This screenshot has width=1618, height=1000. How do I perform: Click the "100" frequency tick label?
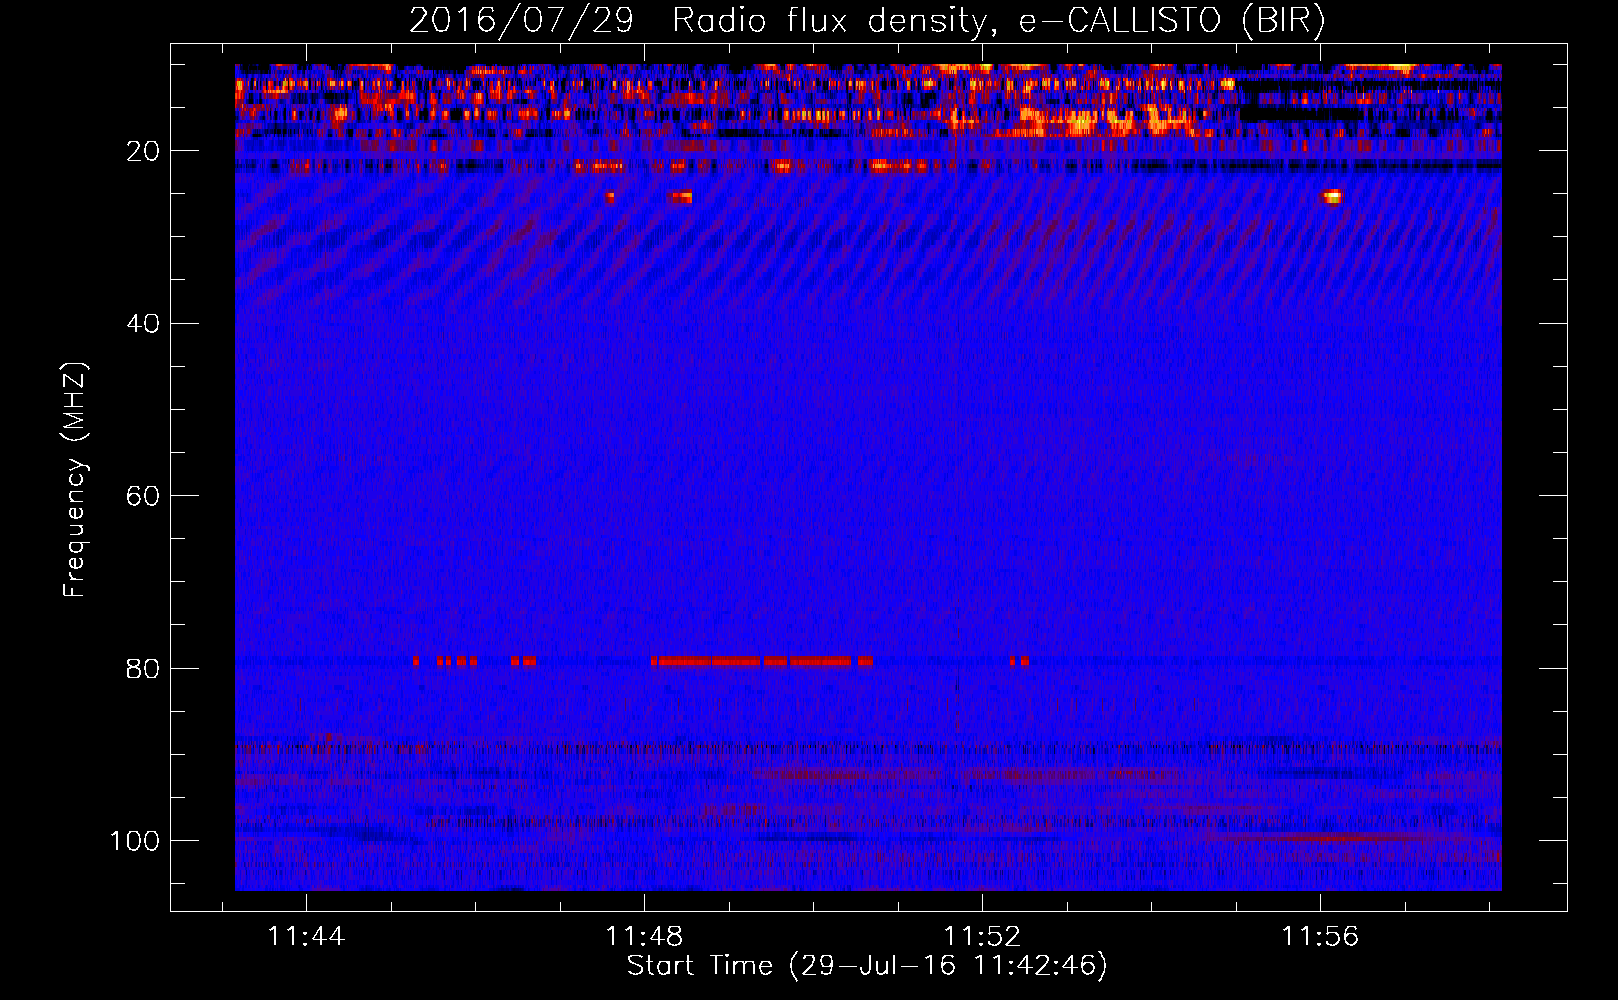[x=135, y=840]
